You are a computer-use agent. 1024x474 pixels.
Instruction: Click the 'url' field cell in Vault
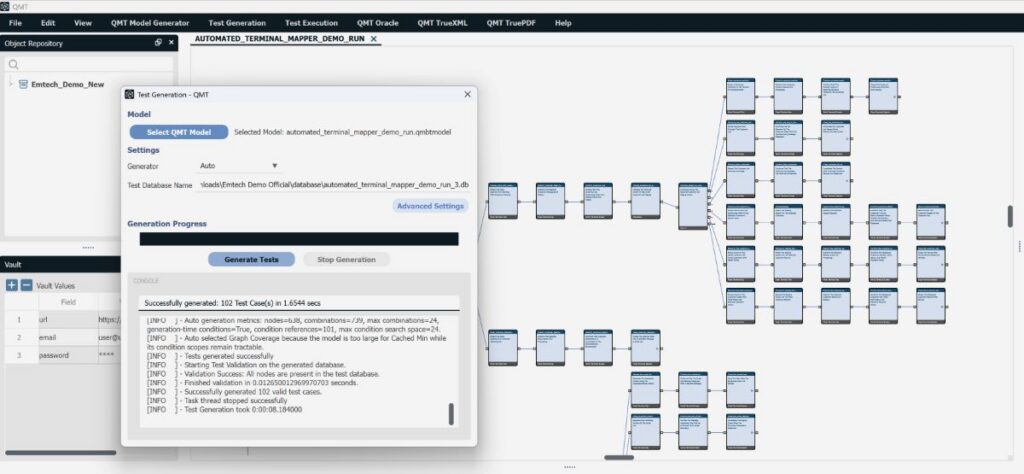point(68,320)
